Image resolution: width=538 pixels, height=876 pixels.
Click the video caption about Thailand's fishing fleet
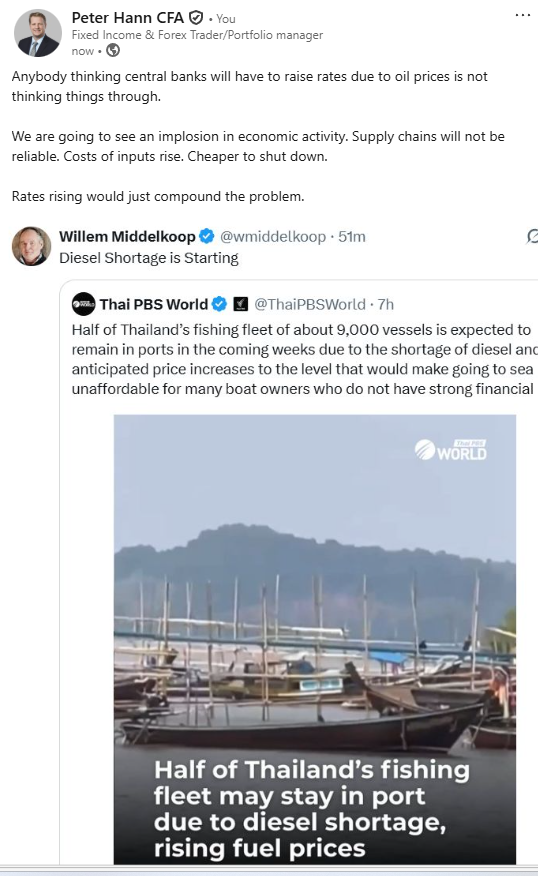tap(312, 808)
